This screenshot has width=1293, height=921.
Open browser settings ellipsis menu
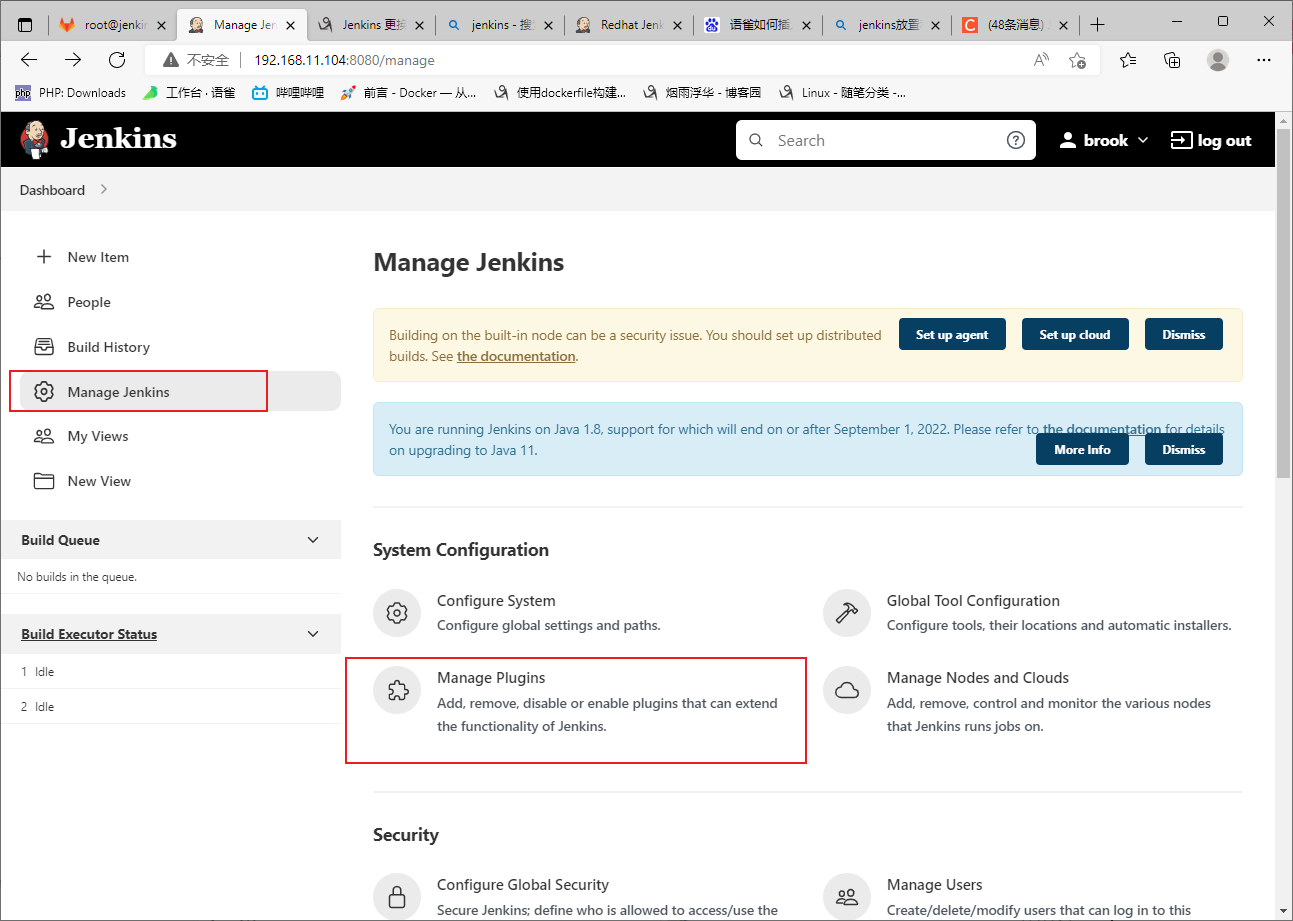click(x=1262, y=60)
